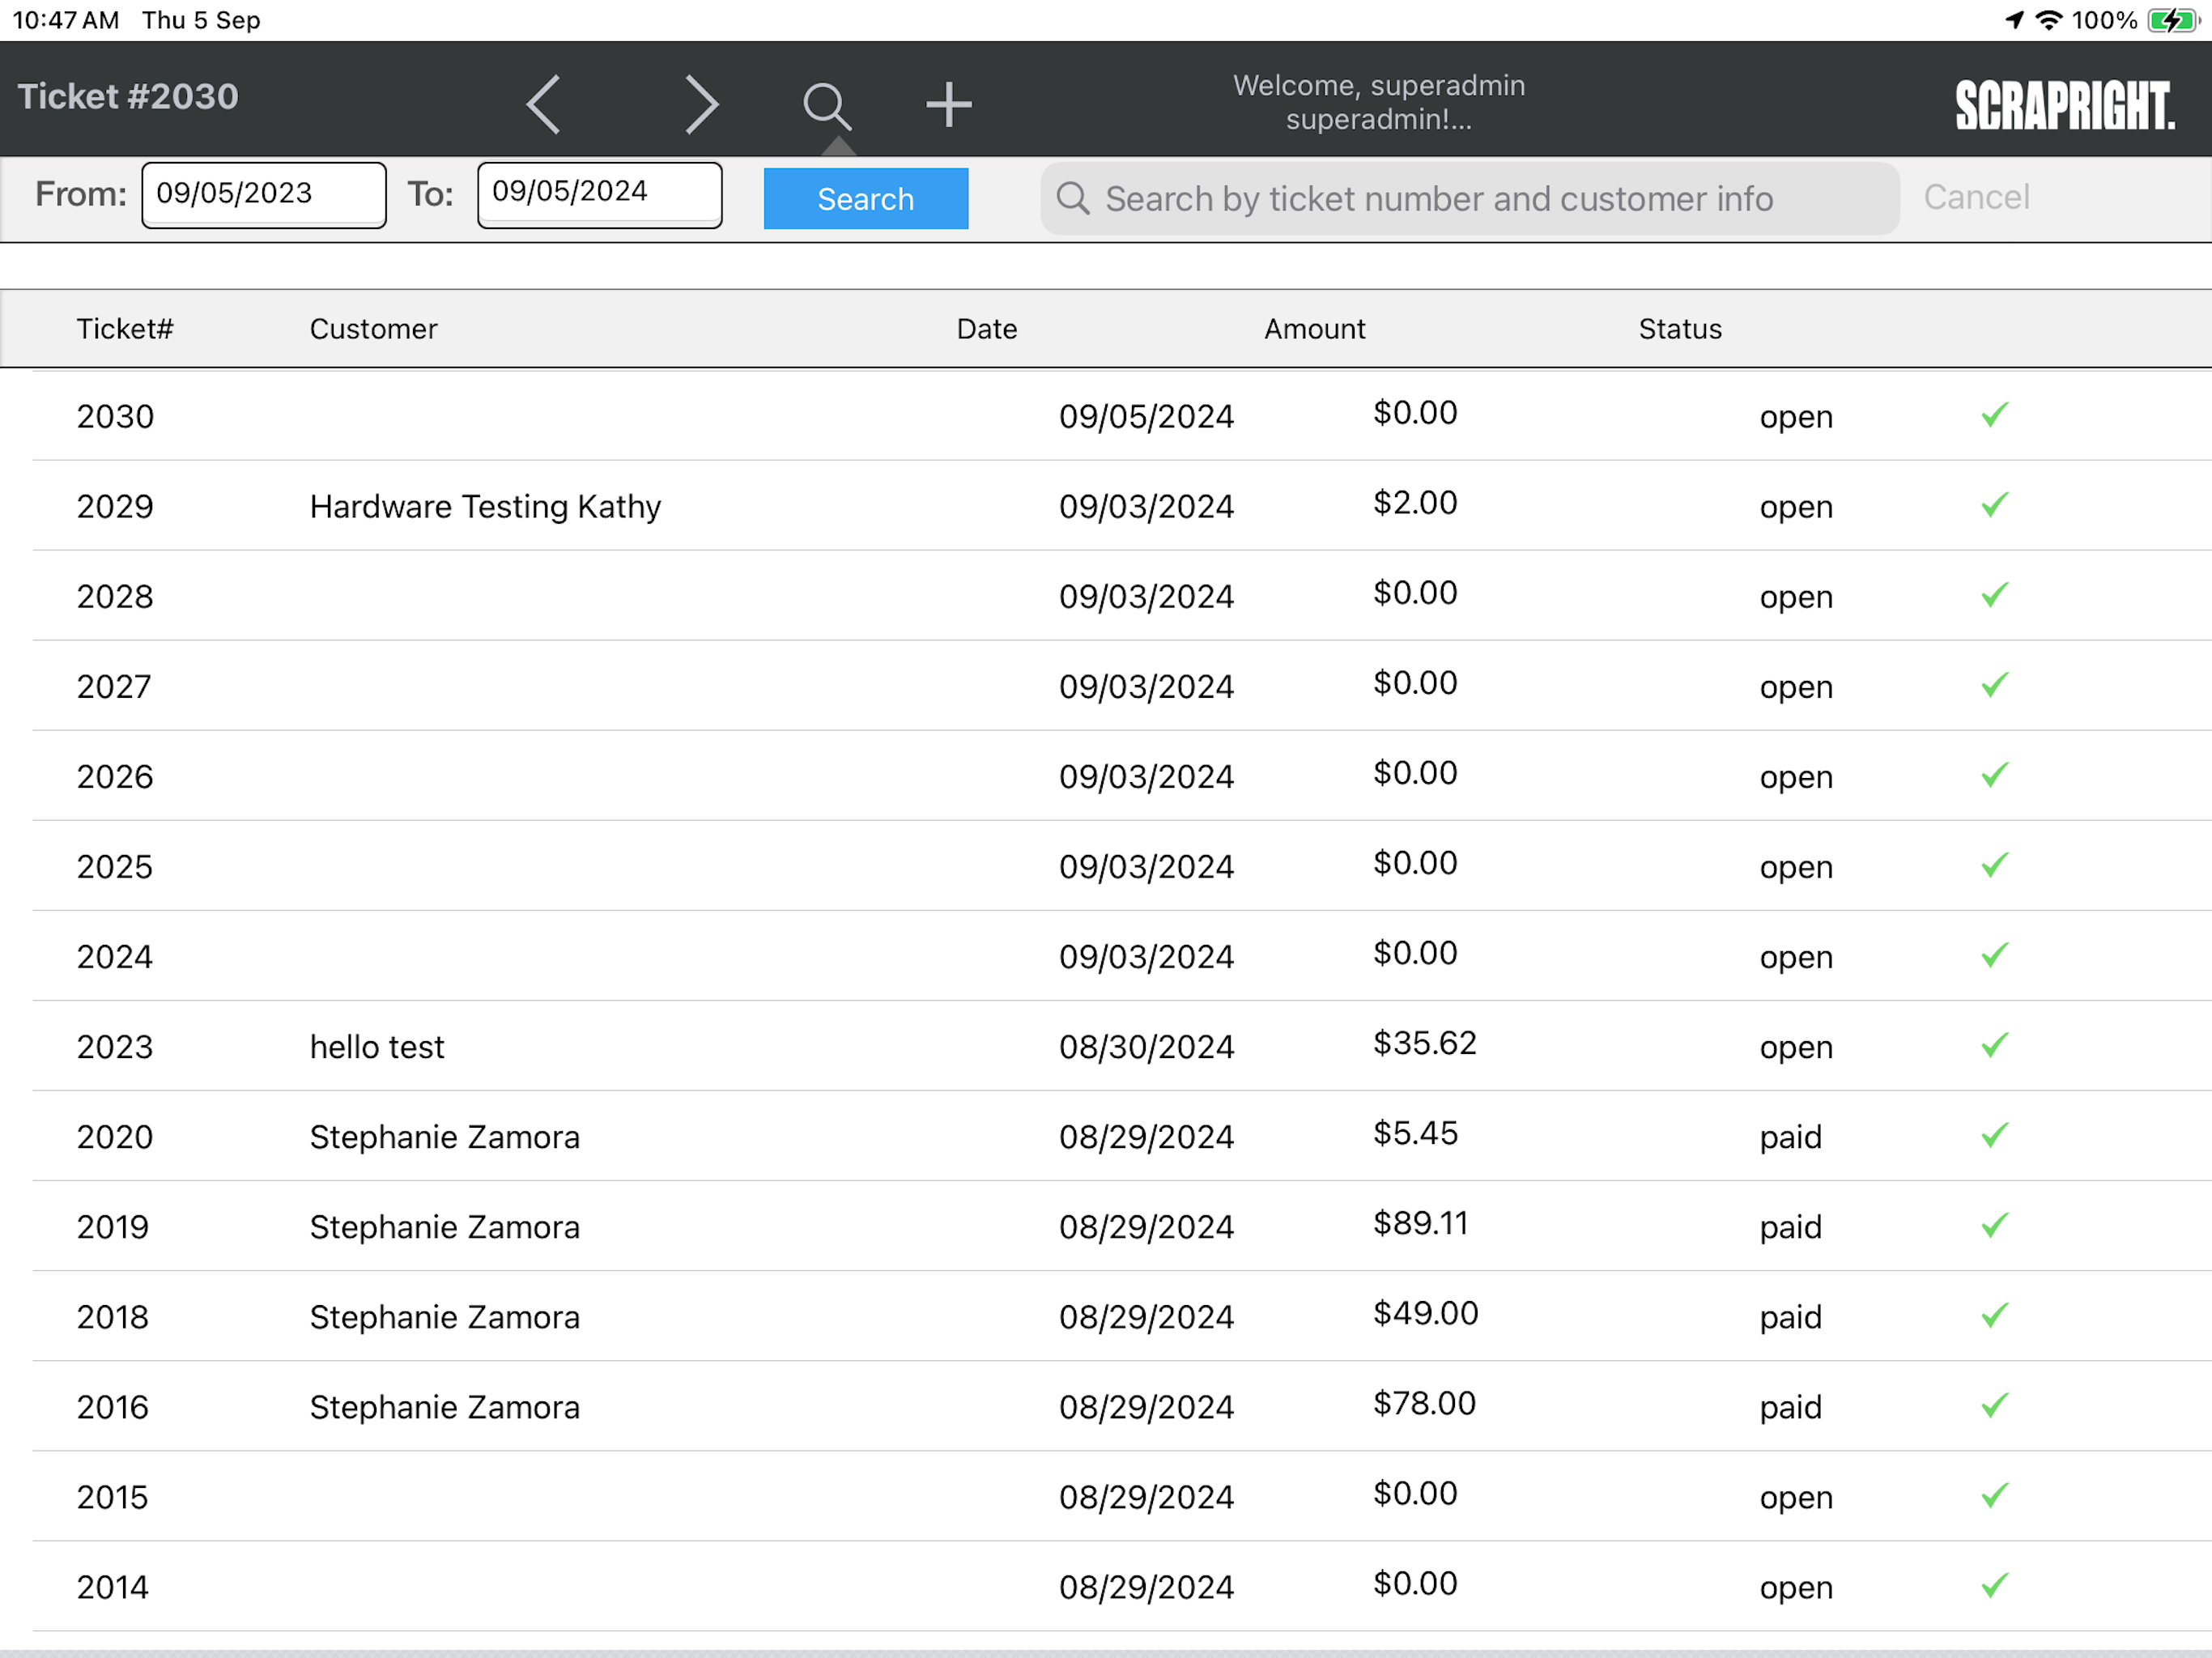Tap the green checkmark on ticket 2024
This screenshot has height=1658, width=2212.
1994,954
